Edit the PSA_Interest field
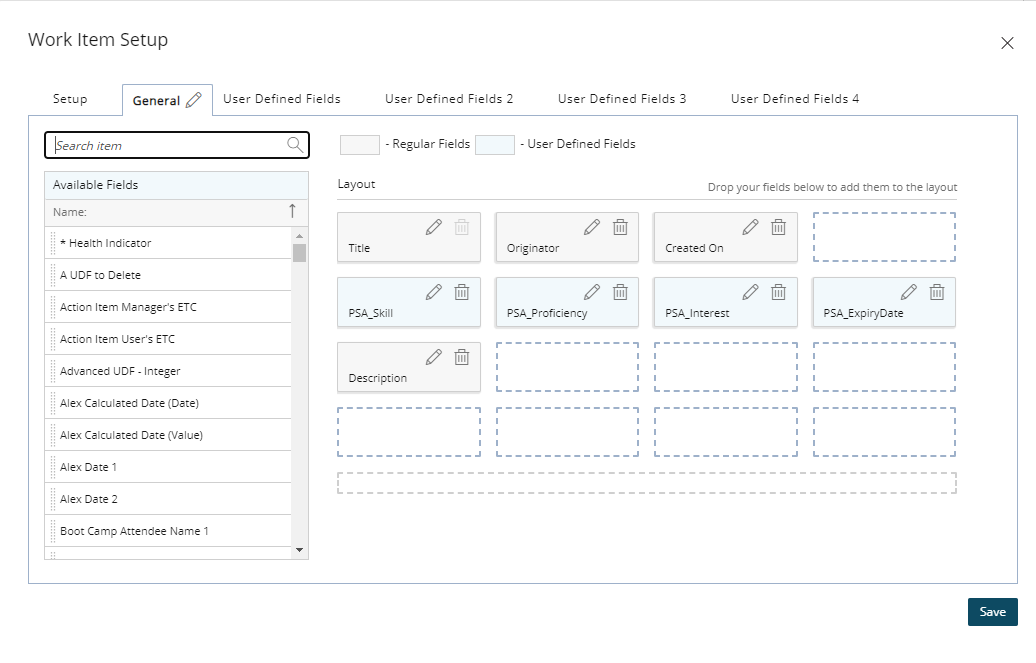1036x663 pixels. (751, 292)
